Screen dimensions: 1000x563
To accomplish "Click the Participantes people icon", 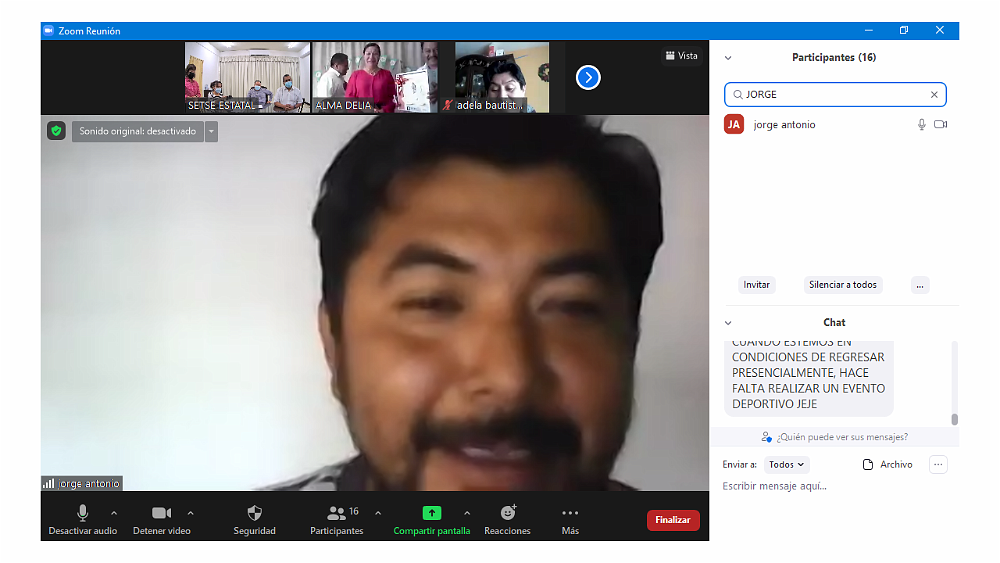I will 336,513.
